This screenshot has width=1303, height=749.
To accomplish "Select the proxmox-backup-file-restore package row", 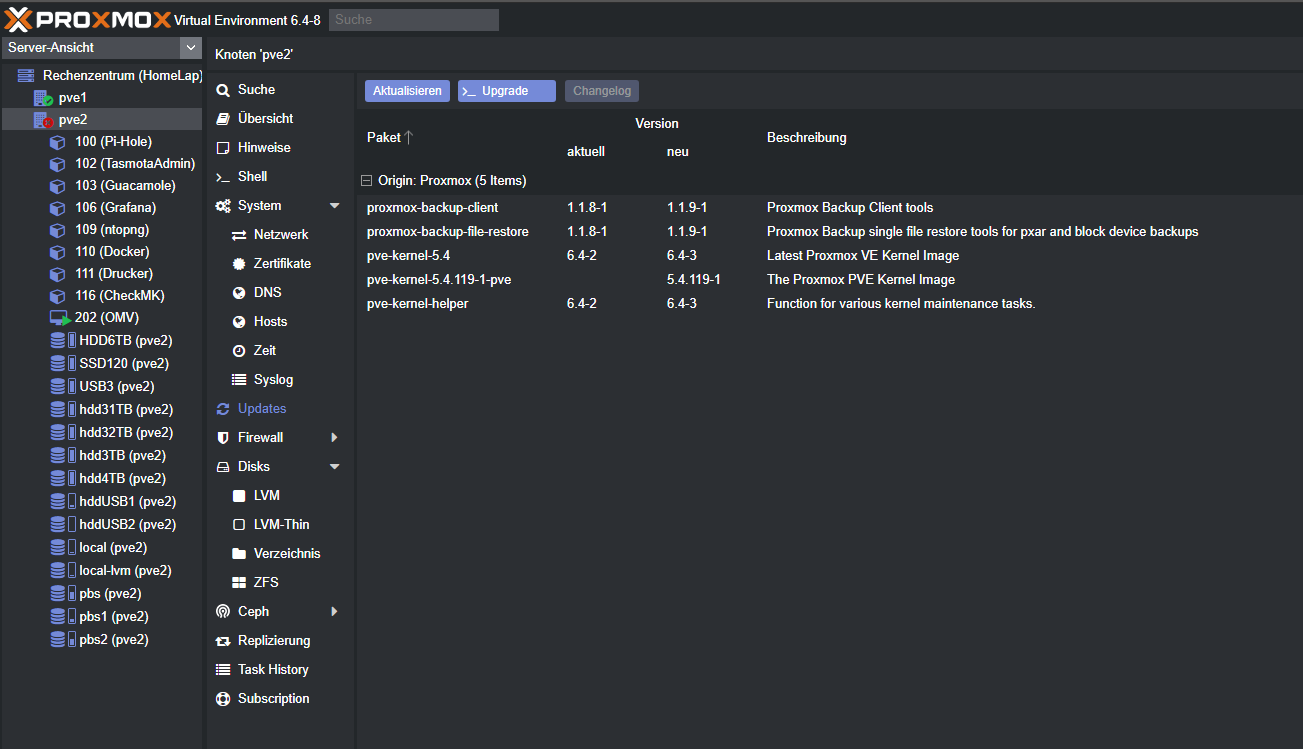I will pos(829,232).
